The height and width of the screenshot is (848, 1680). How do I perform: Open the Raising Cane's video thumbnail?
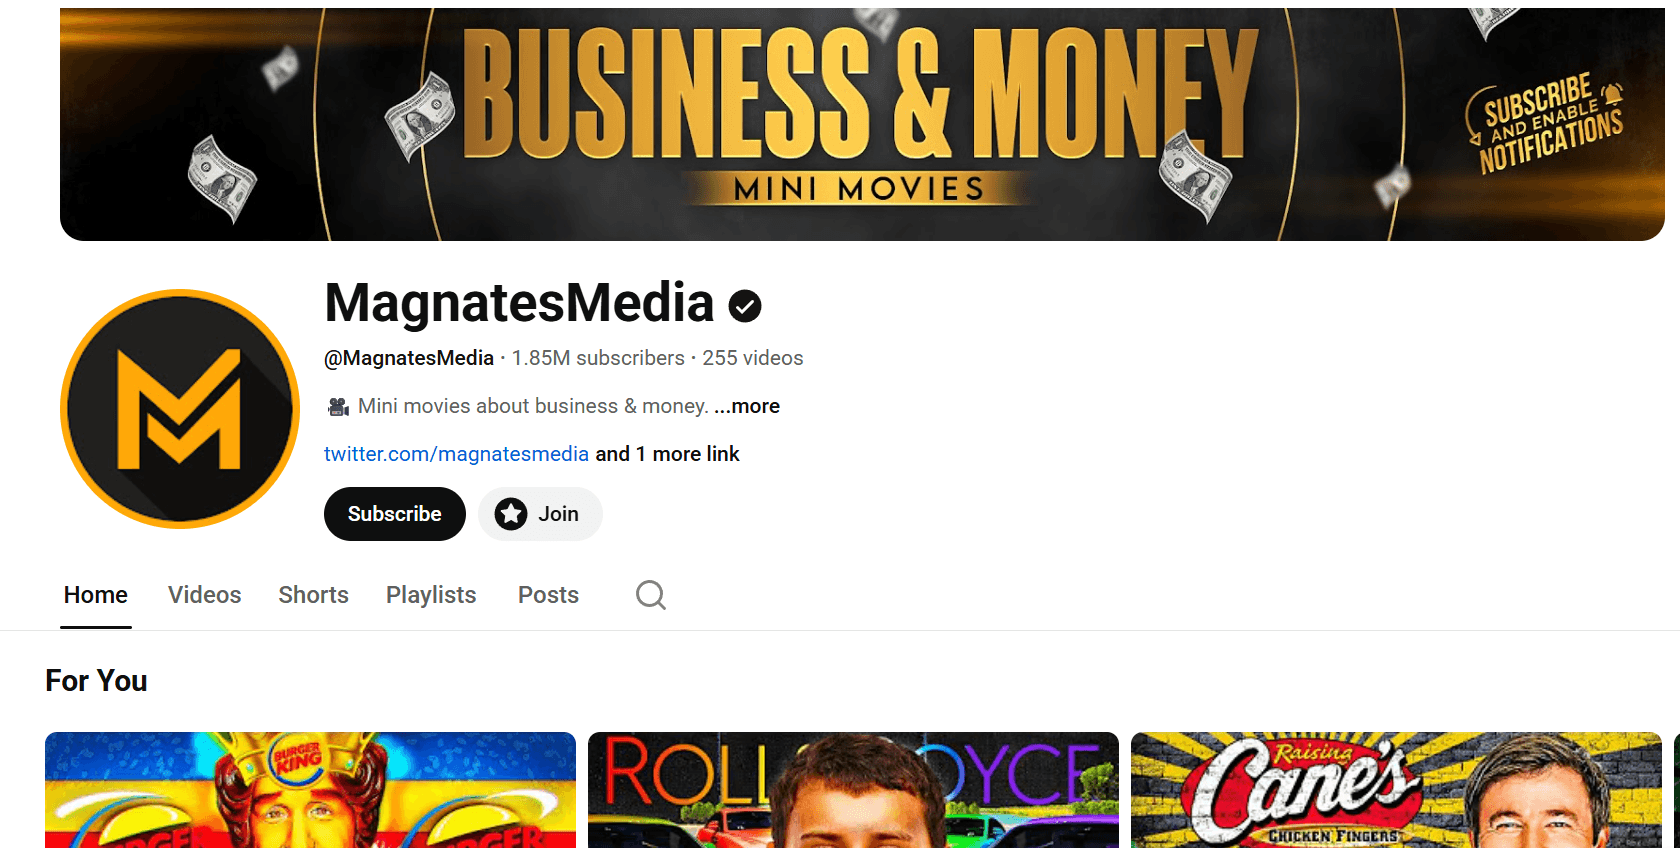(x=1396, y=790)
